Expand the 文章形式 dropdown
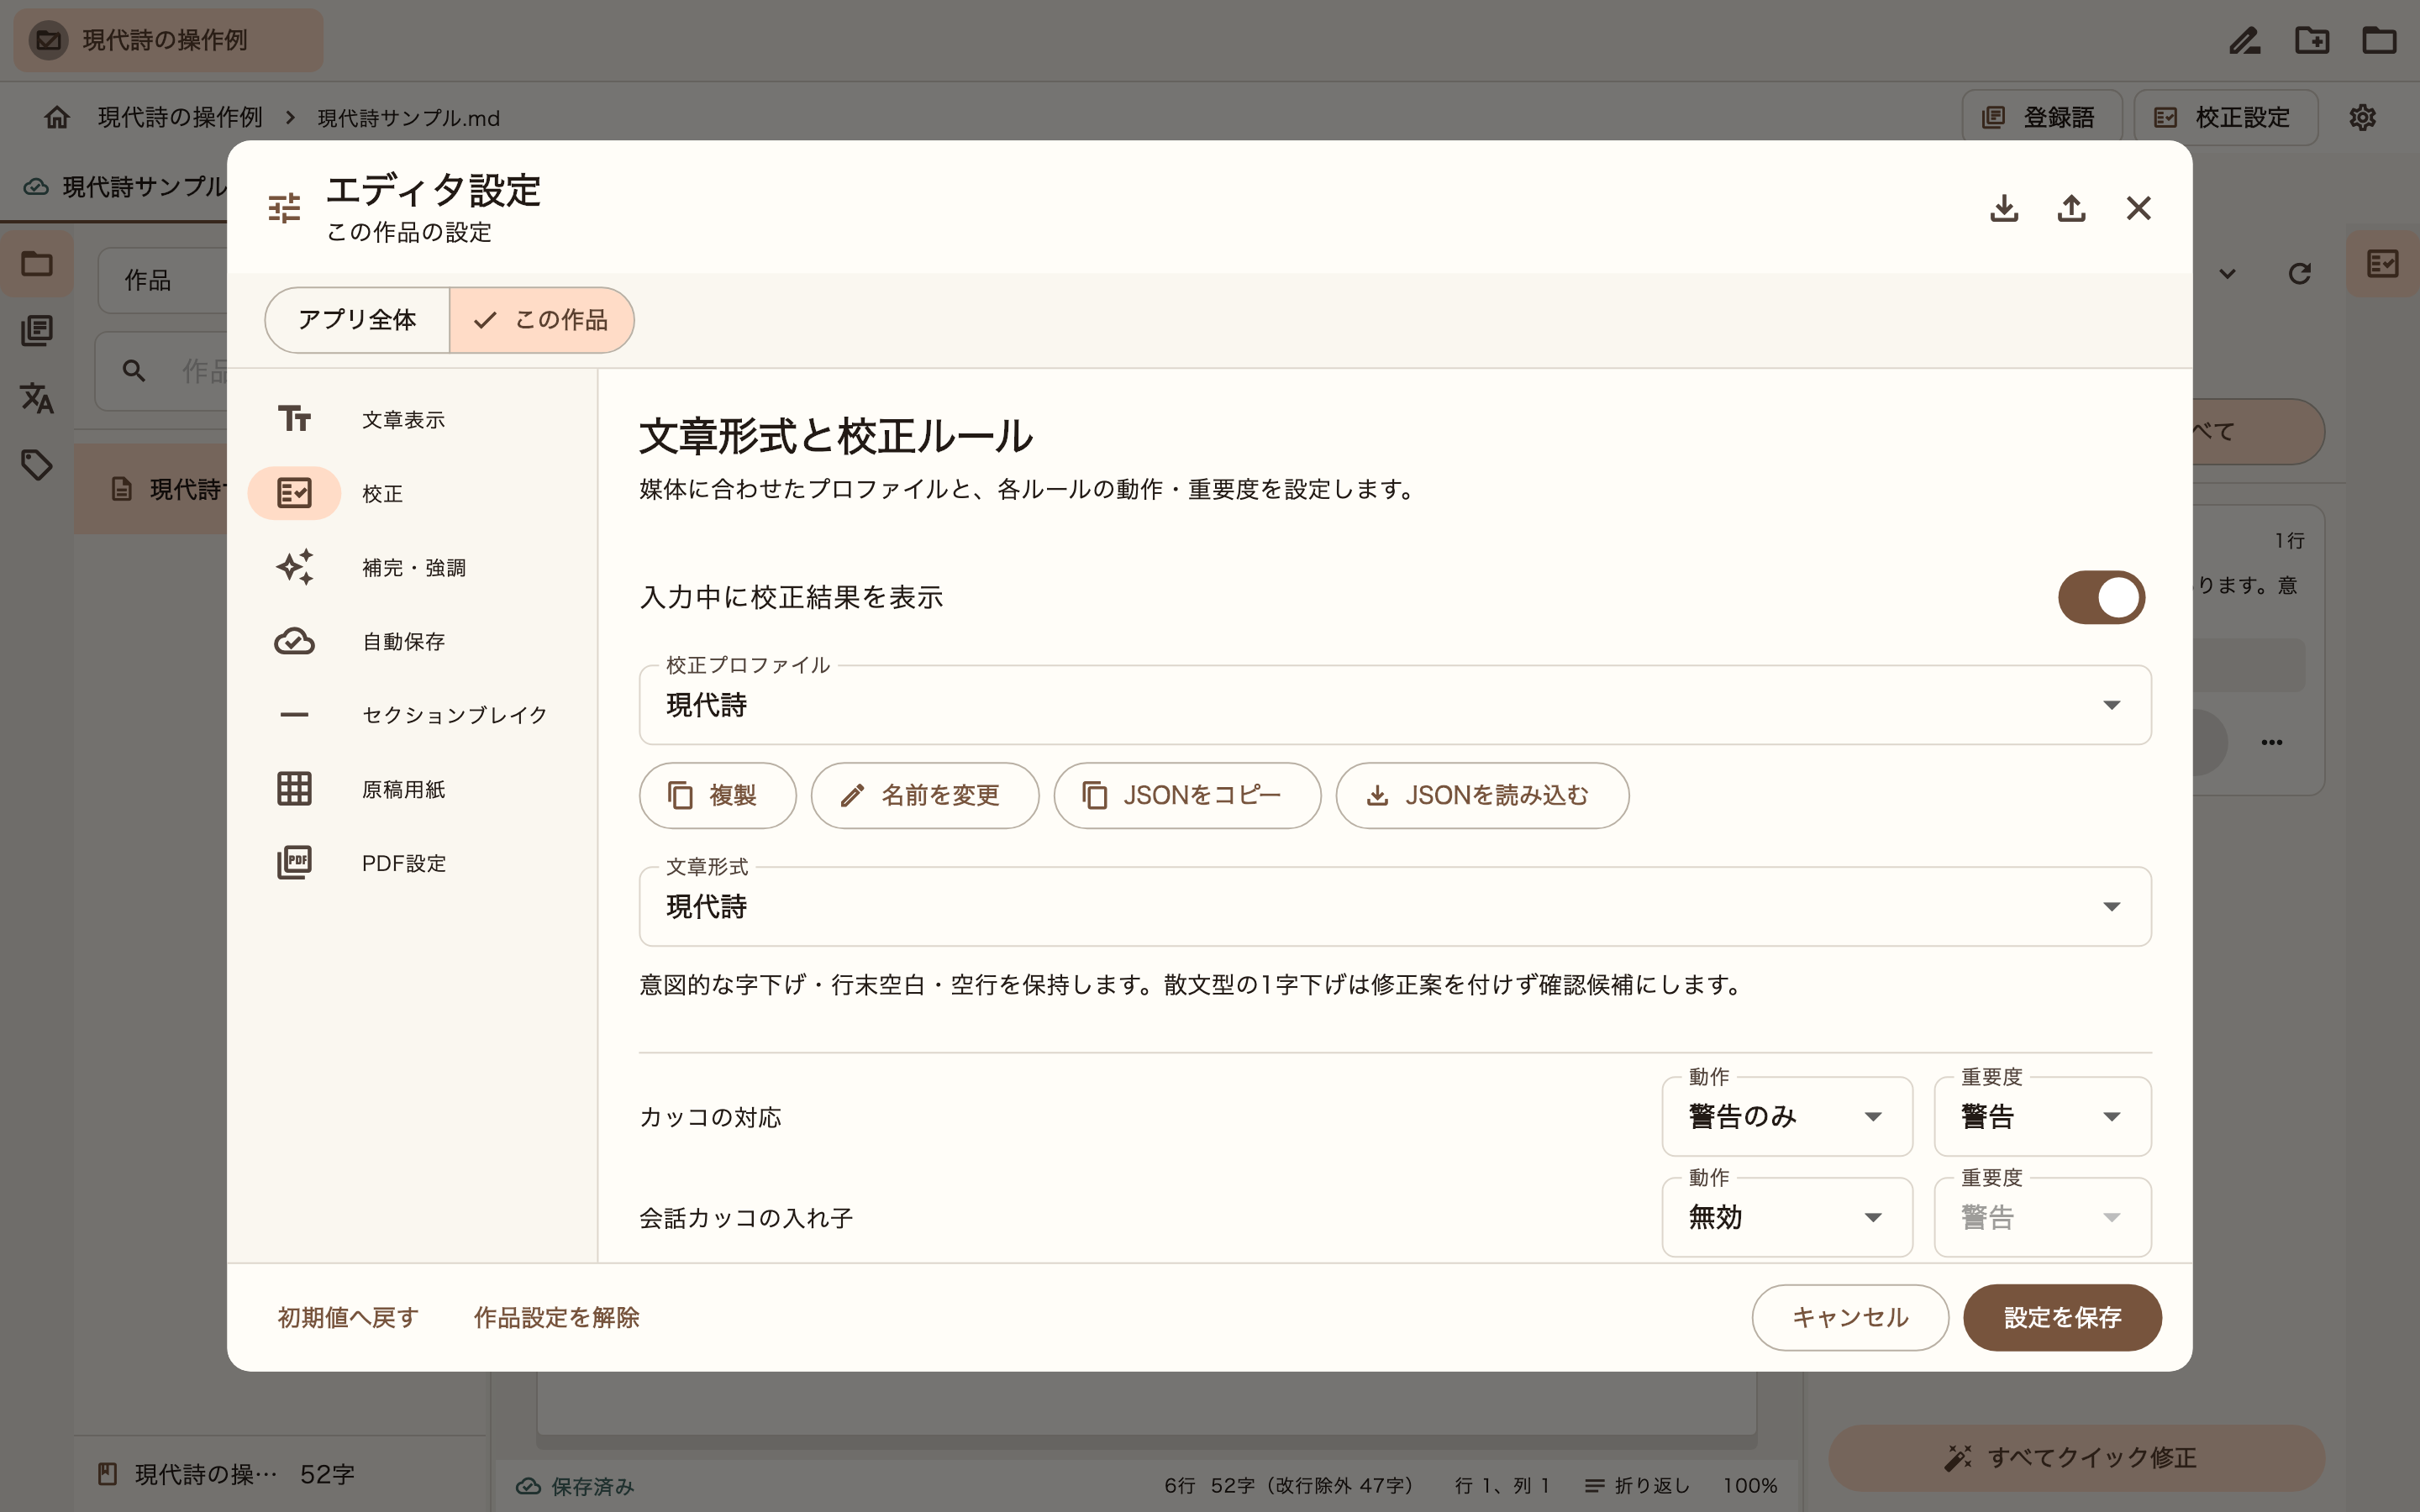The width and height of the screenshot is (2420, 1512). coord(1395,906)
